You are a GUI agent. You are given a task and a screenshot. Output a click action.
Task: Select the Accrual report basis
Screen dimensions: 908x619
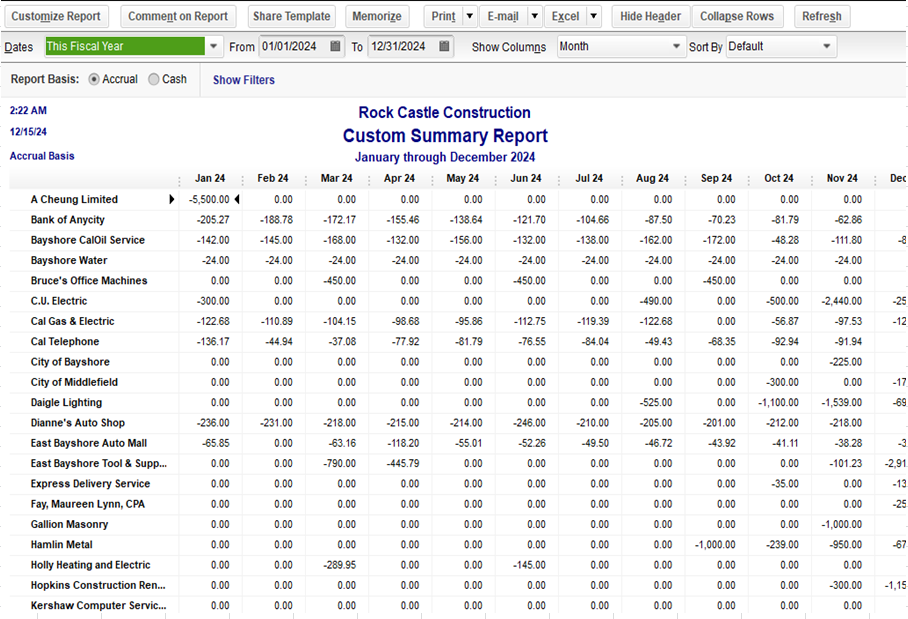coord(95,80)
